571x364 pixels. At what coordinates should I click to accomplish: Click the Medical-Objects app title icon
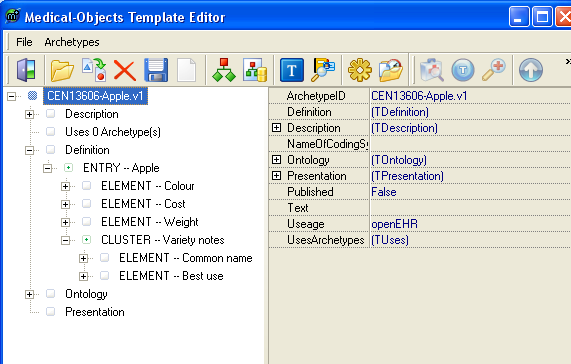[x=13, y=16]
